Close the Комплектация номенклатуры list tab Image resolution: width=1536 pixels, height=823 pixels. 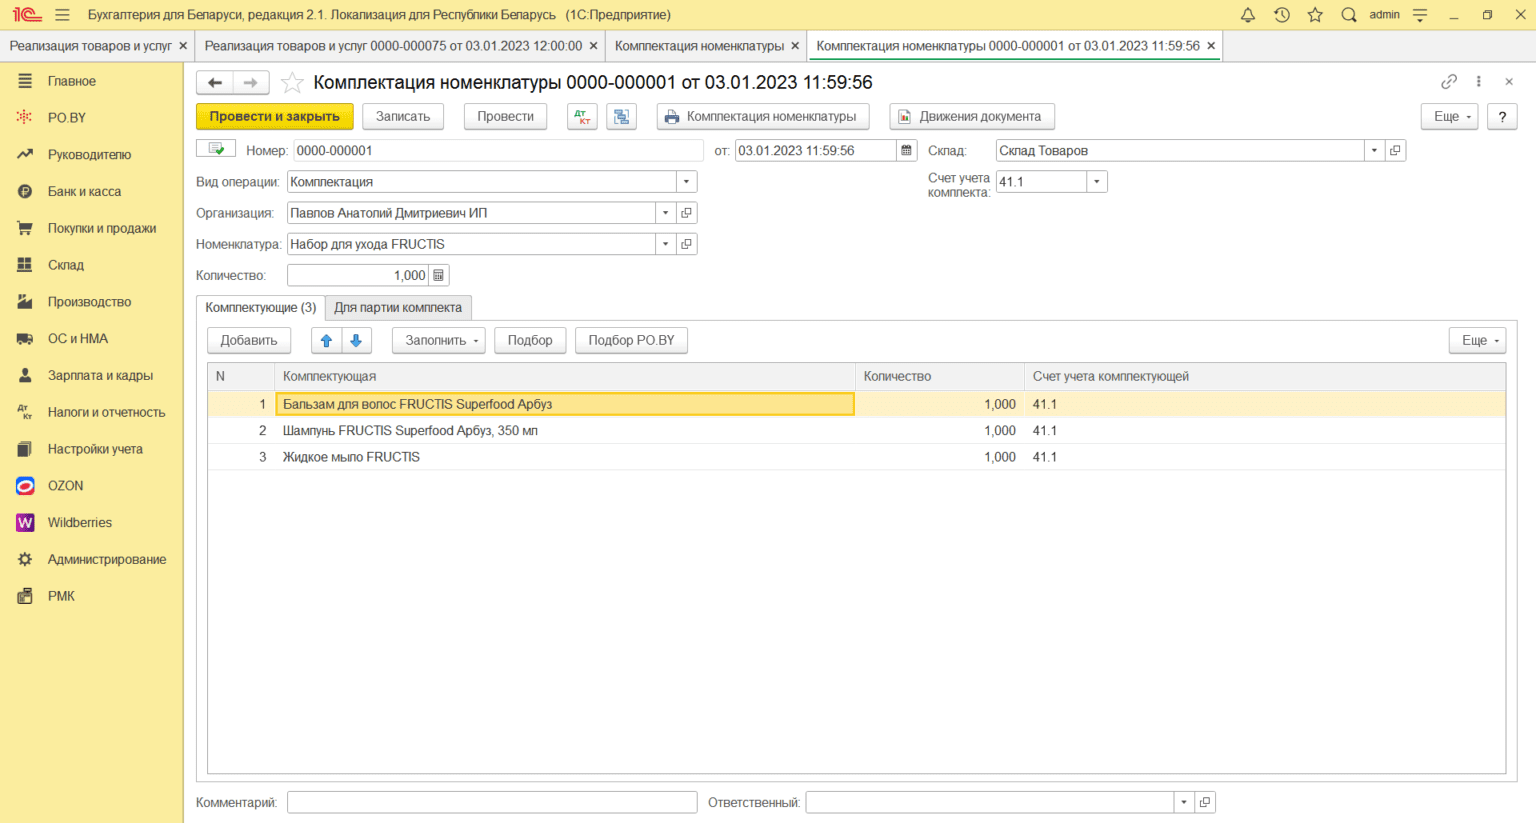[x=795, y=46]
